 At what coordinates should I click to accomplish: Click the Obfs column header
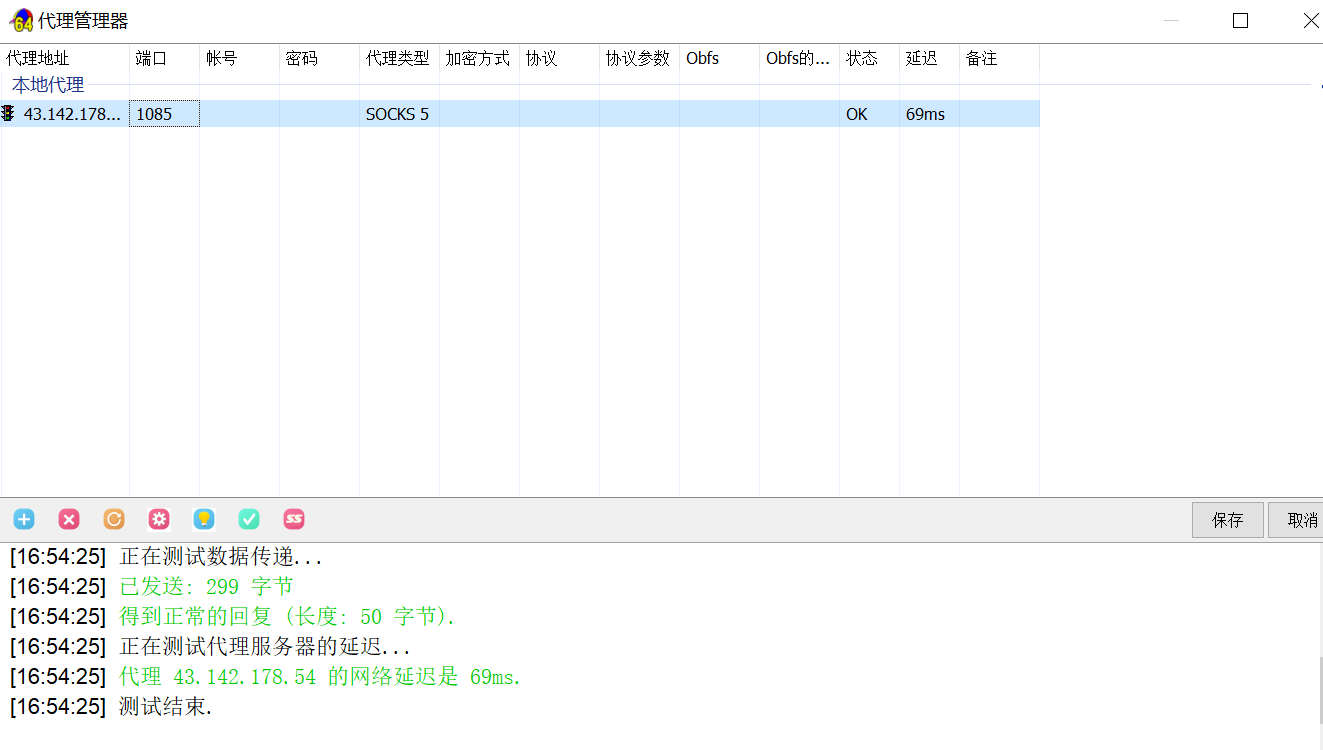click(720, 58)
